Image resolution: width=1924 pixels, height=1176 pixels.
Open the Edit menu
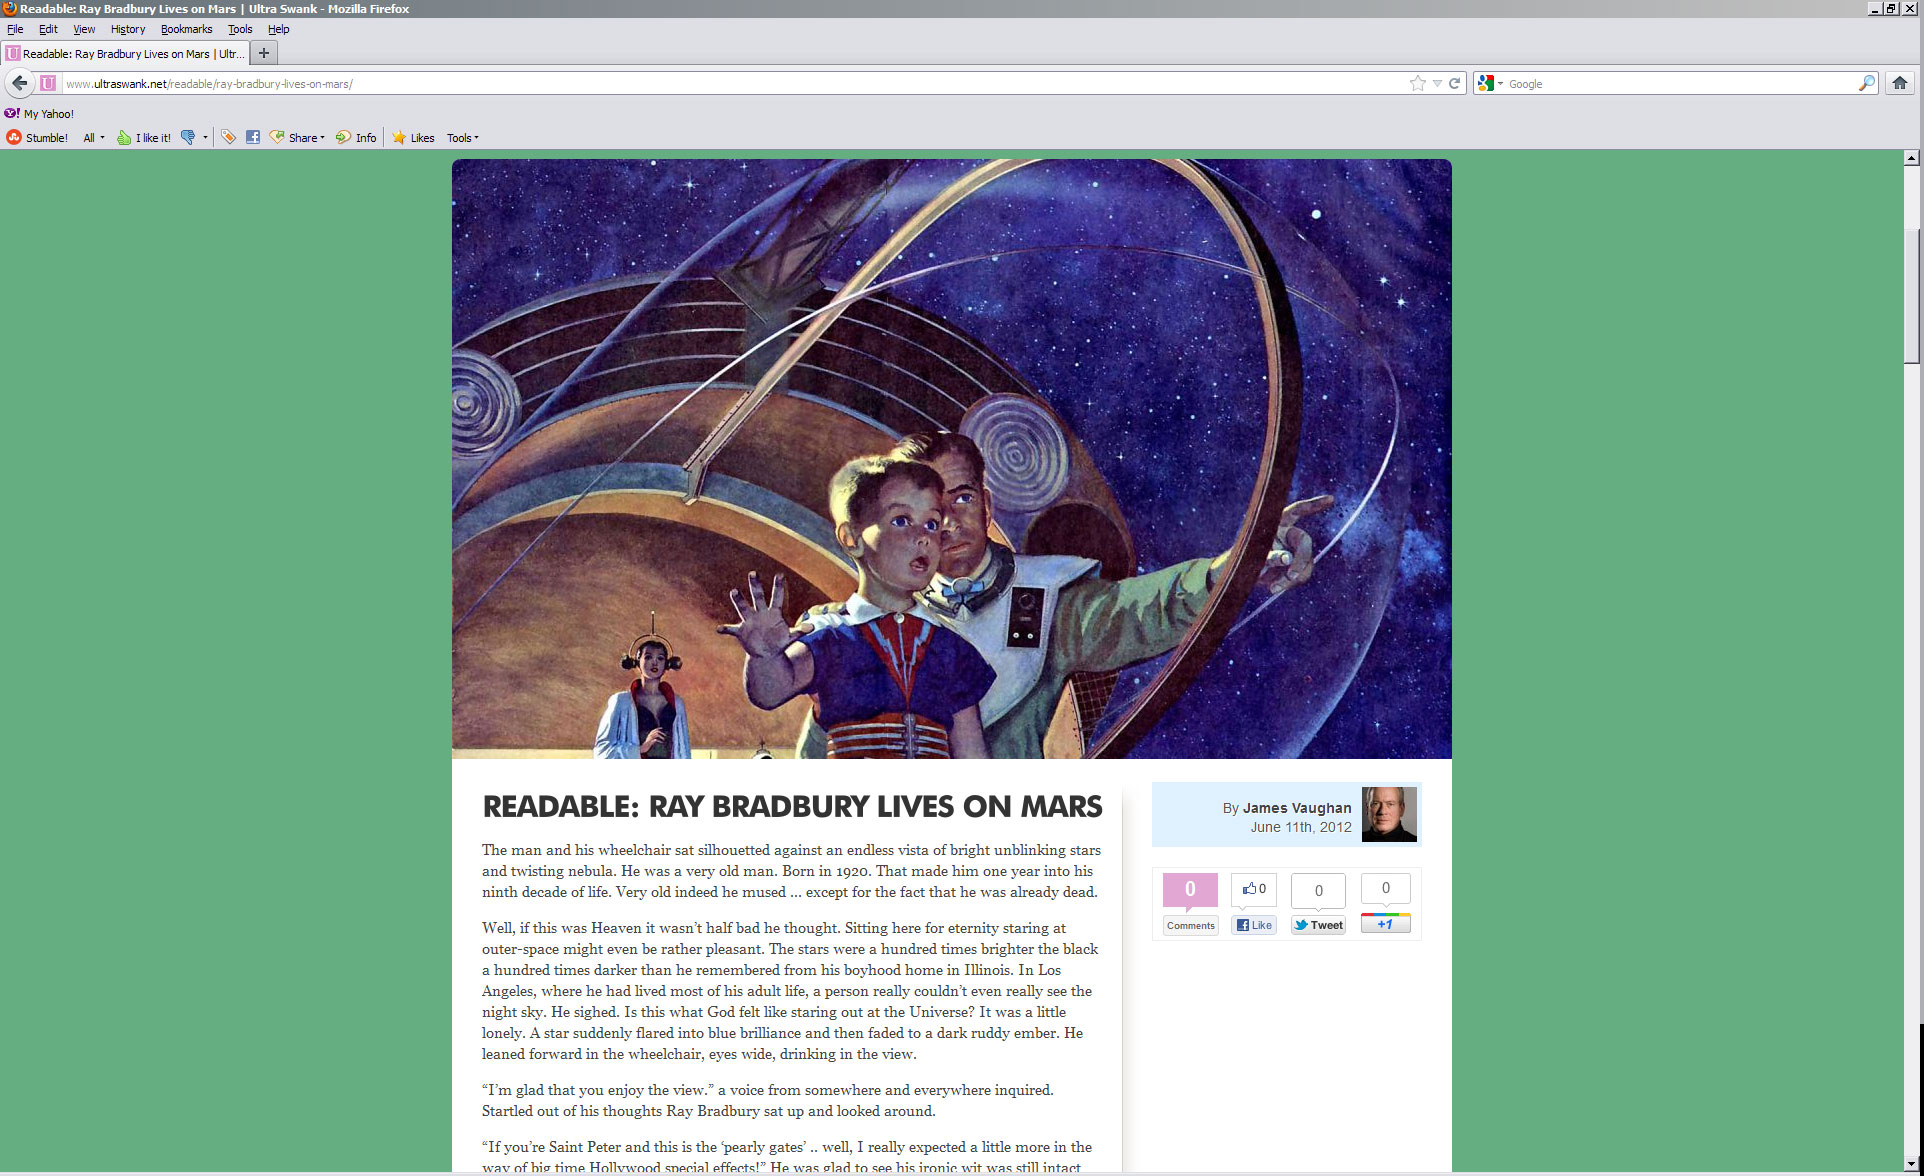[48, 29]
